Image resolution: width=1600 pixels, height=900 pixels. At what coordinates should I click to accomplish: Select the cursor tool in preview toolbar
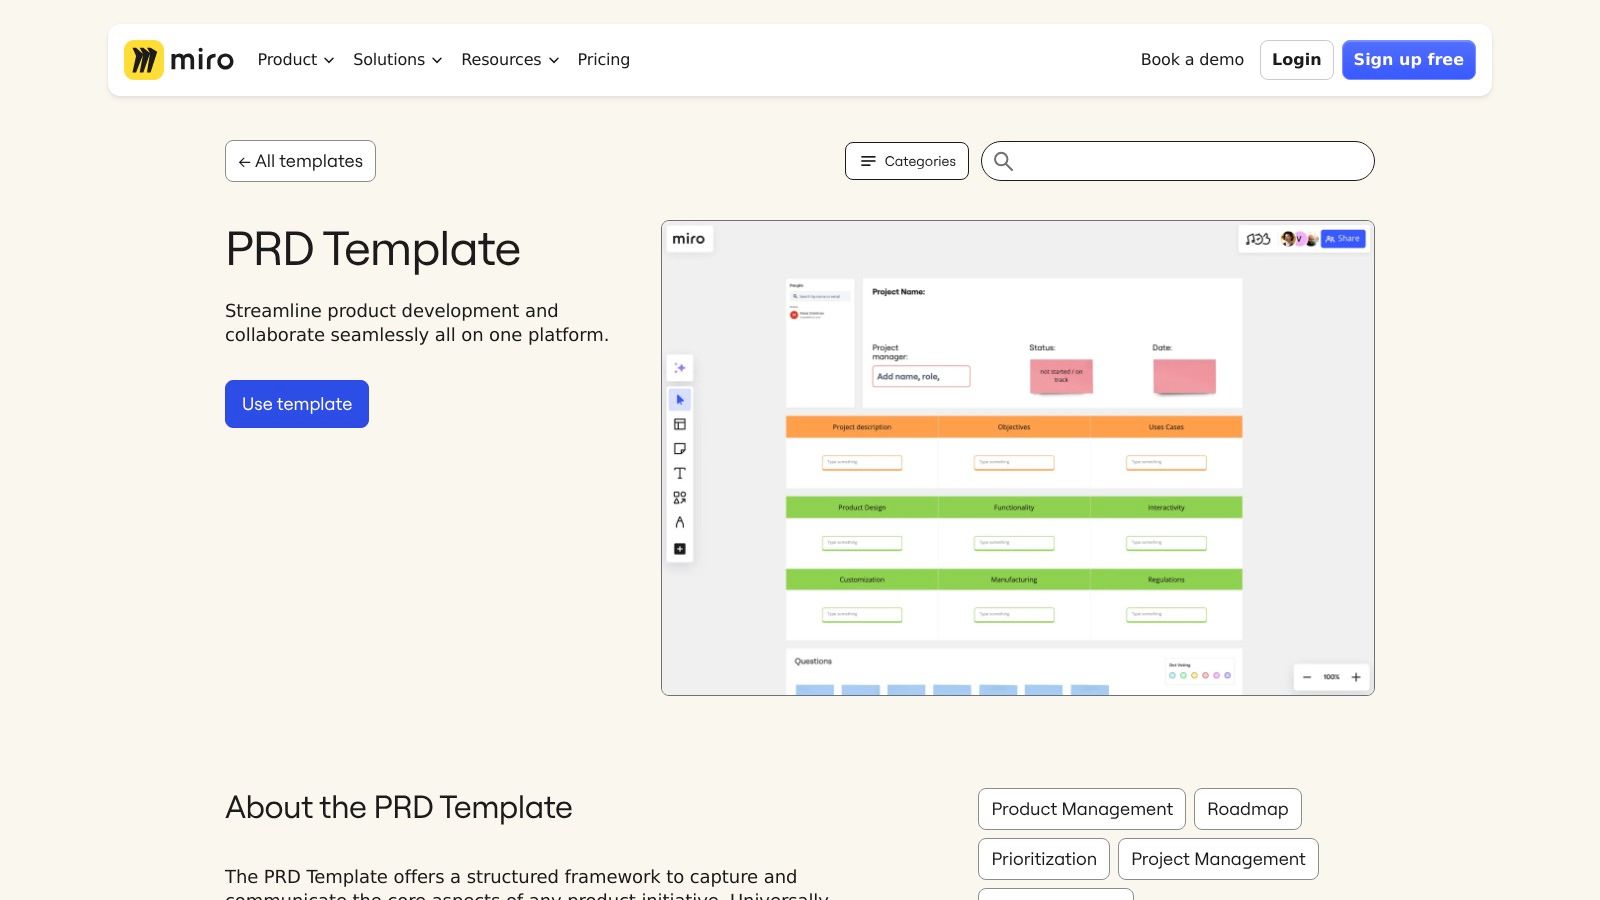[x=680, y=400]
